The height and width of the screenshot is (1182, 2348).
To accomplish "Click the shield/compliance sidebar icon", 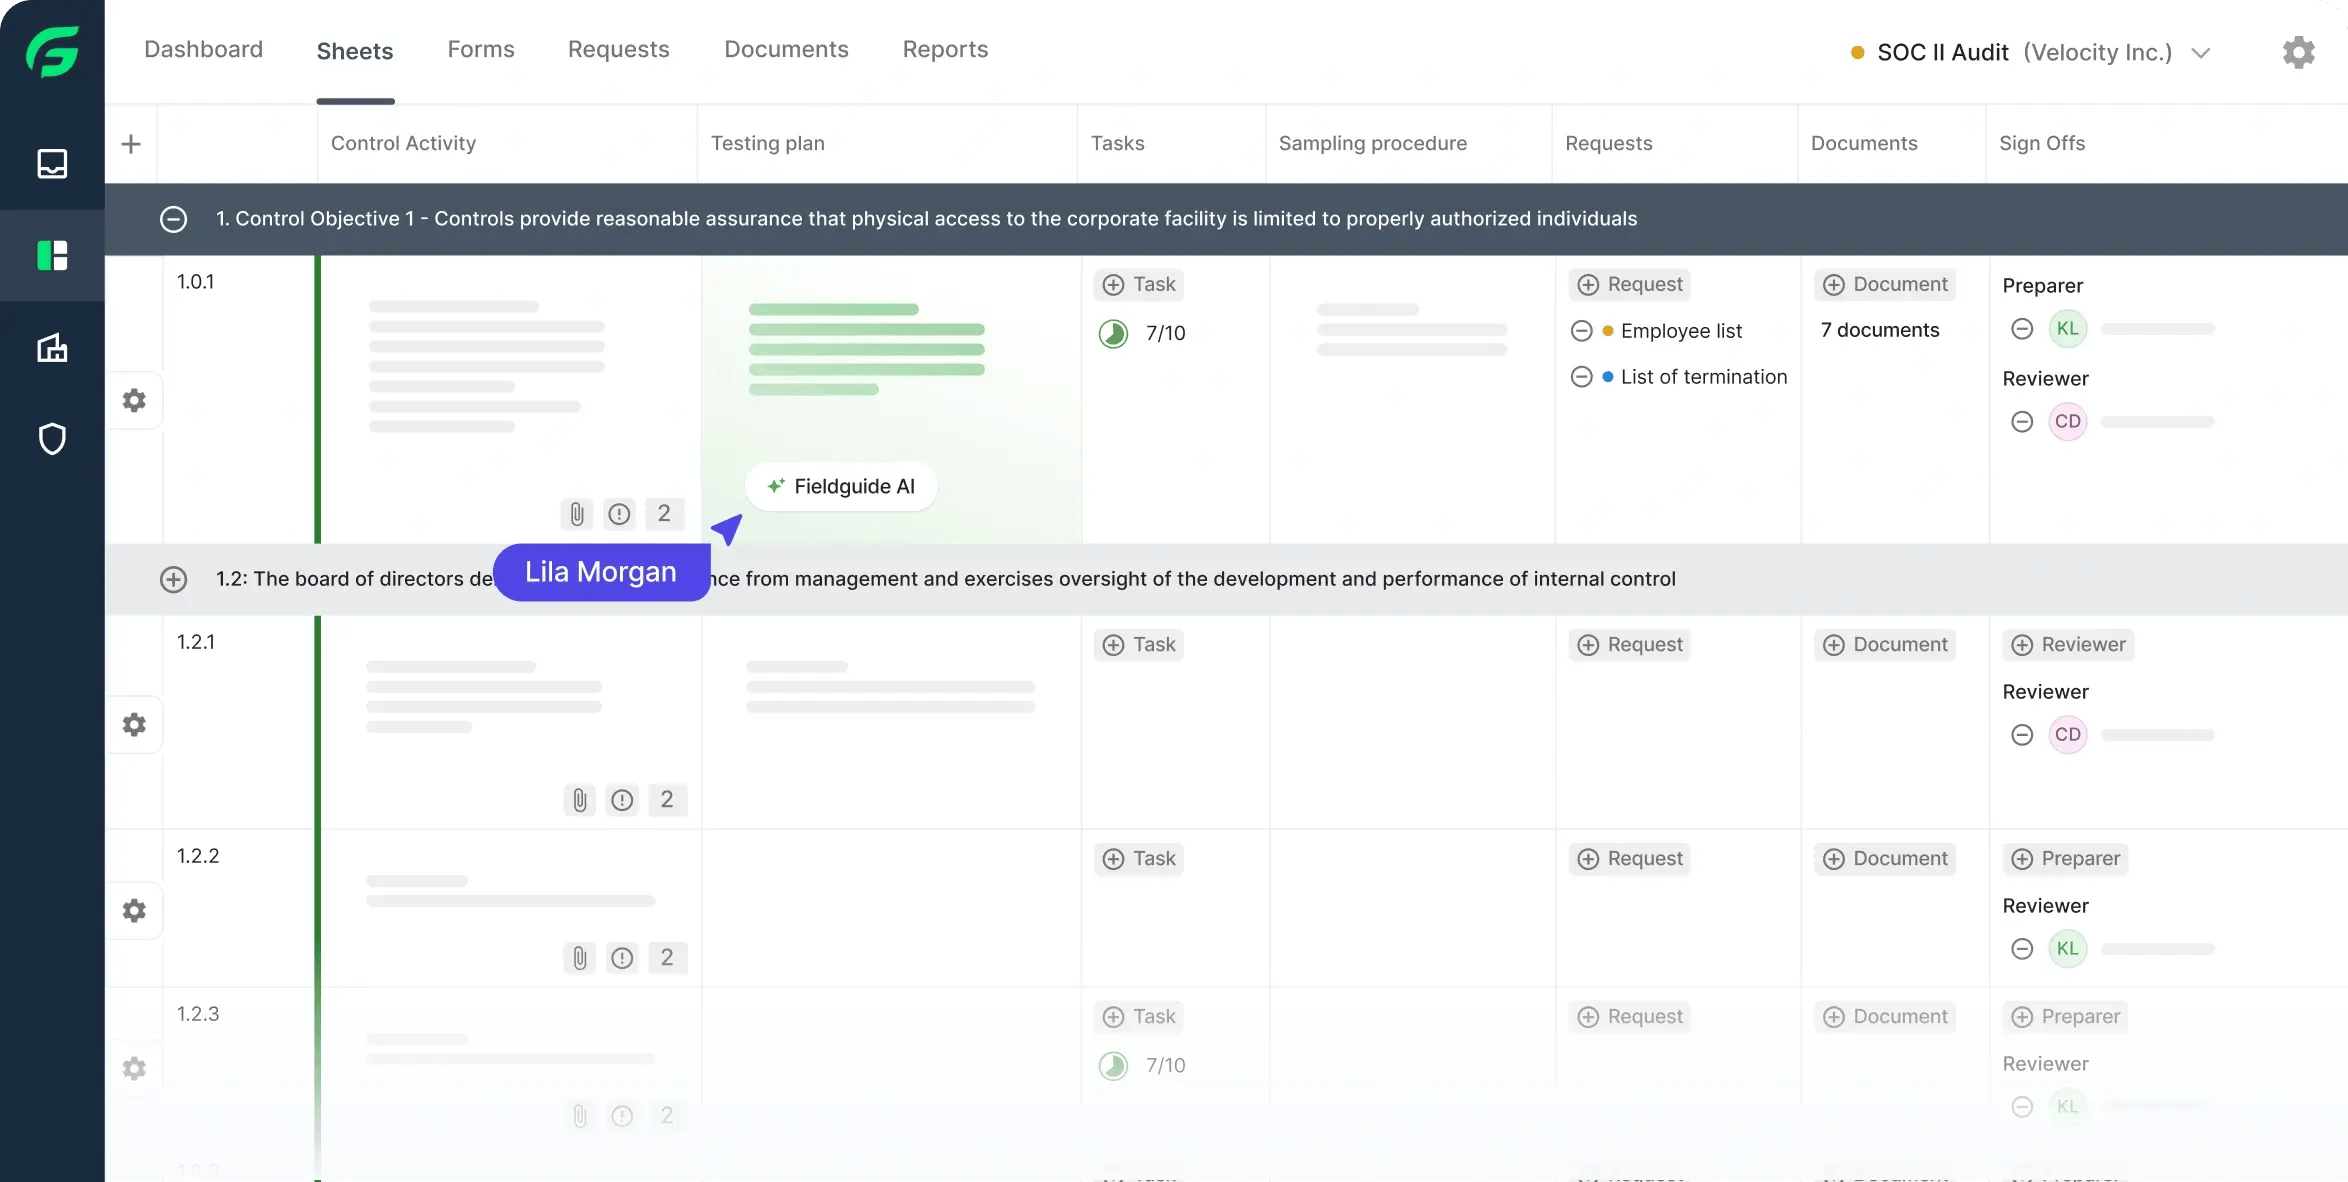I will [53, 439].
